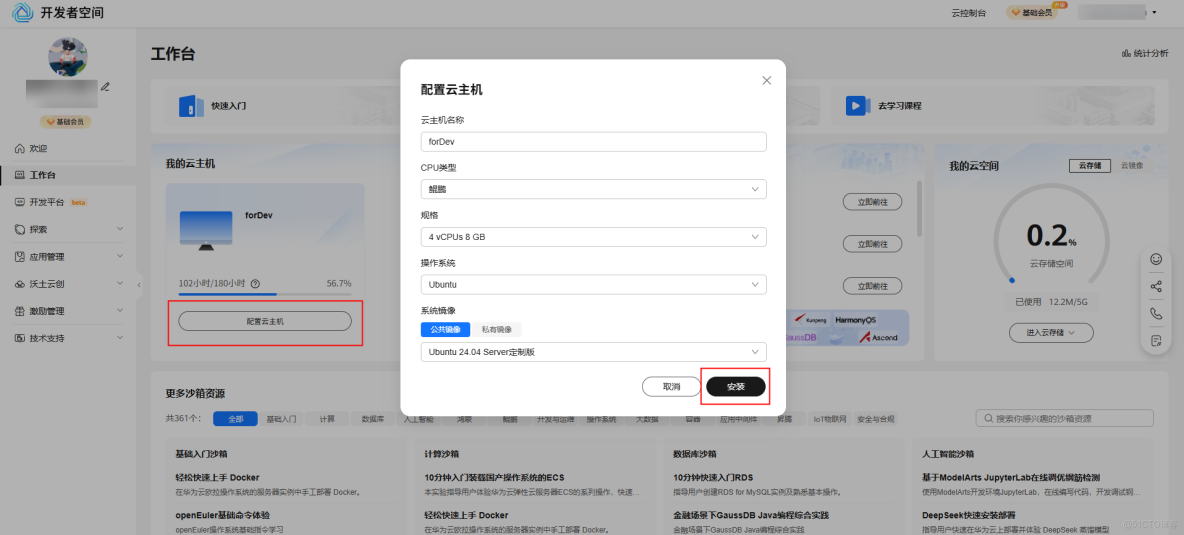This screenshot has height=535, width=1184.
Task: Open the CPU类型 dropdown showing 鲲鹏
Action: click(x=594, y=189)
